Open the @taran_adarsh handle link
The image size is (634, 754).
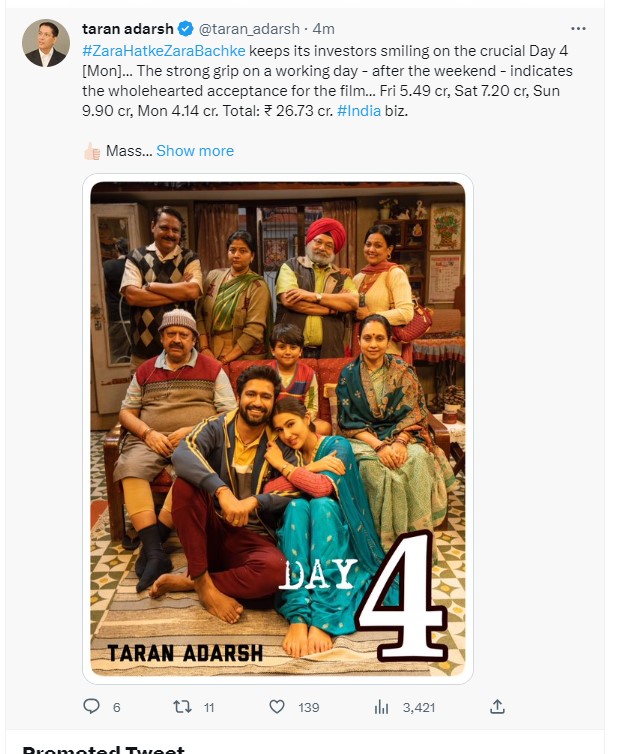click(249, 29)
